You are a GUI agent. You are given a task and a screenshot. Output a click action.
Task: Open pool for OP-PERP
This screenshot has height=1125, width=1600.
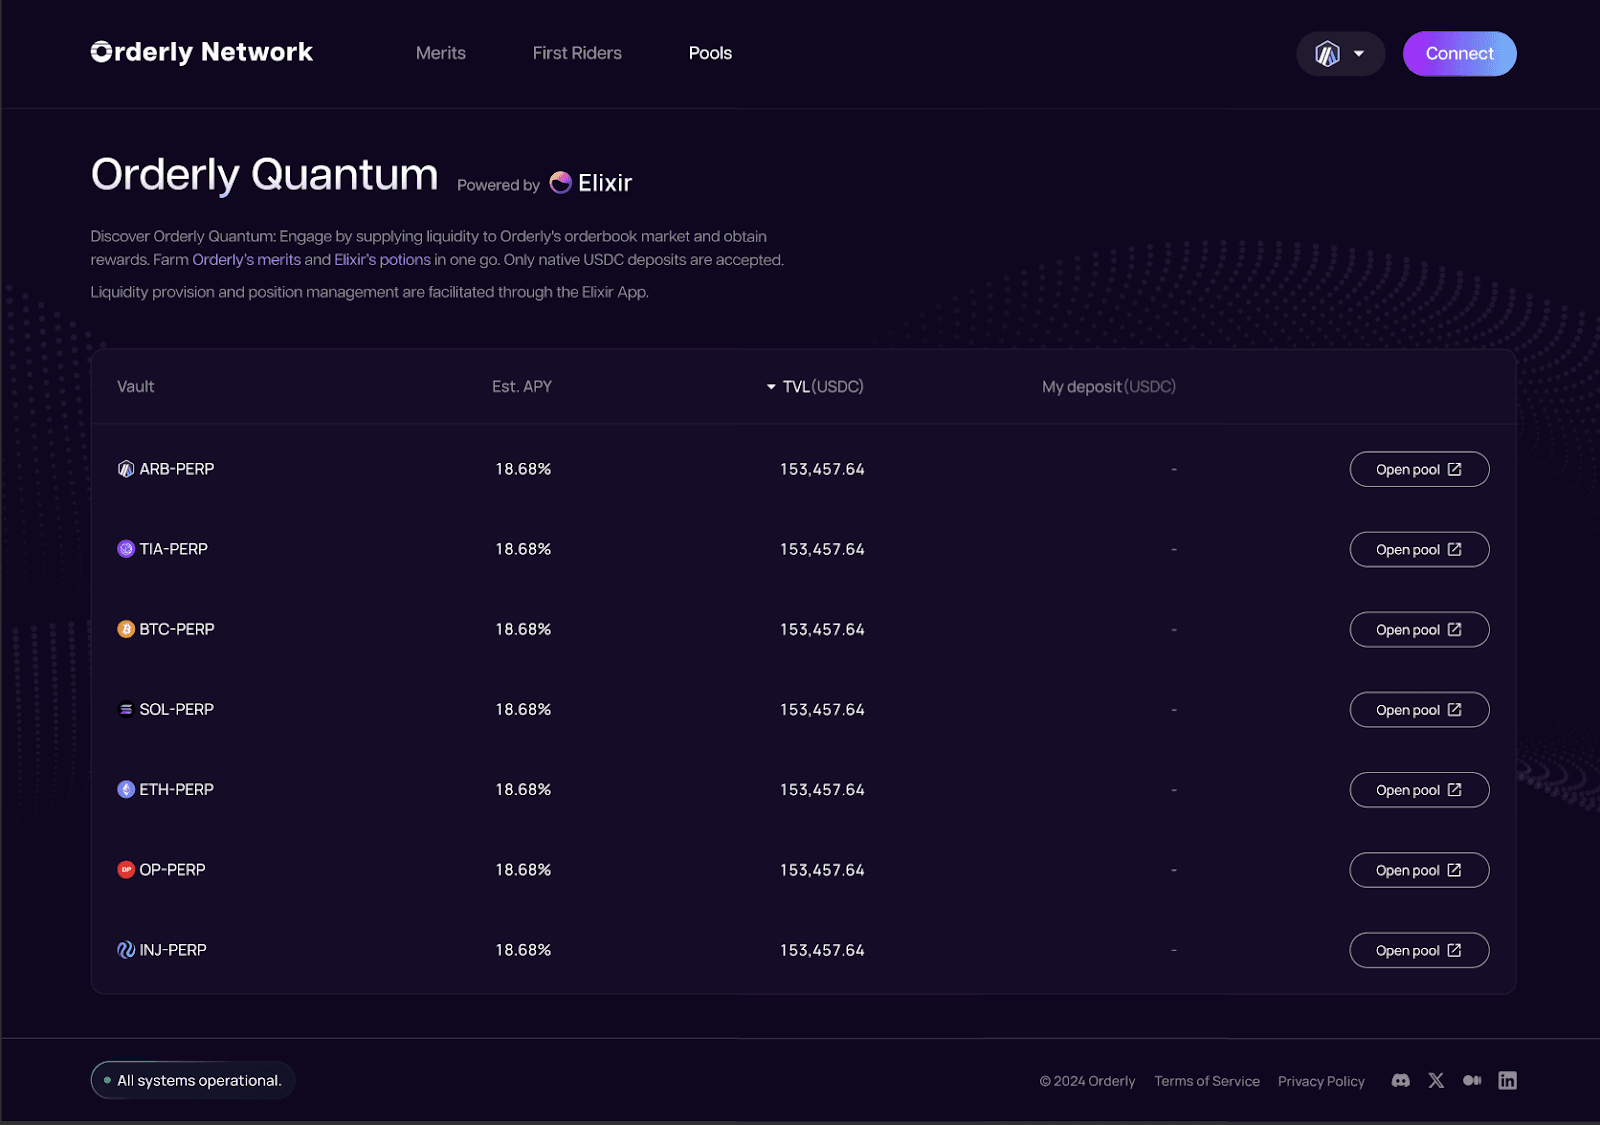tap(1419, 870)
